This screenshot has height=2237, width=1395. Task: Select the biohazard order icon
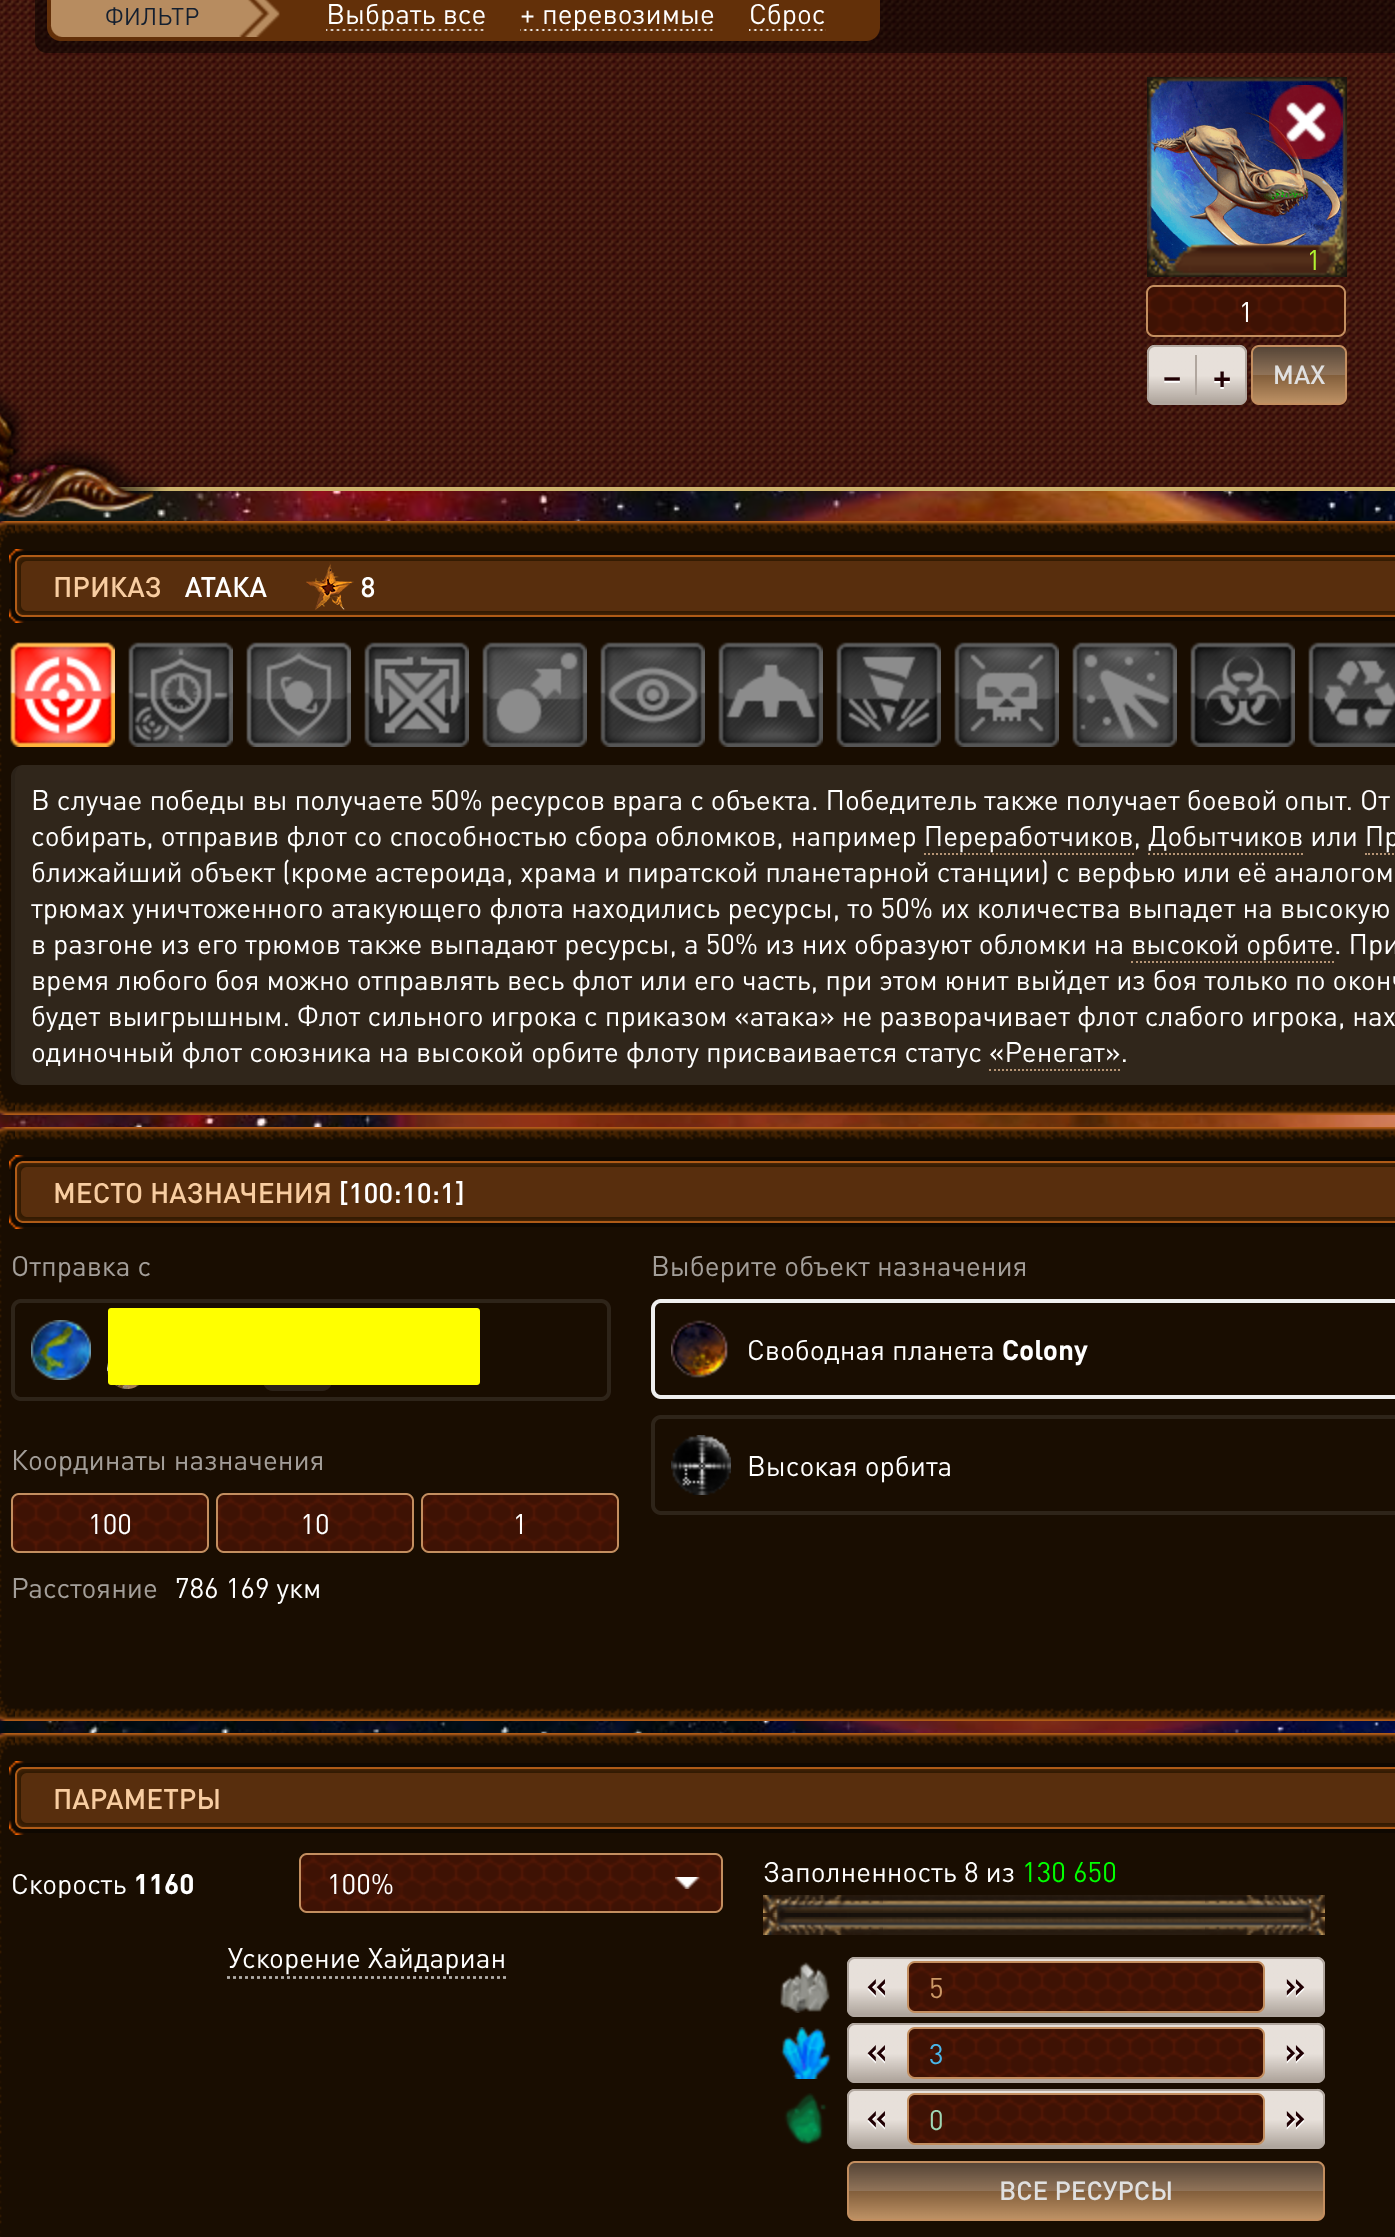(x=1243, y=695)
